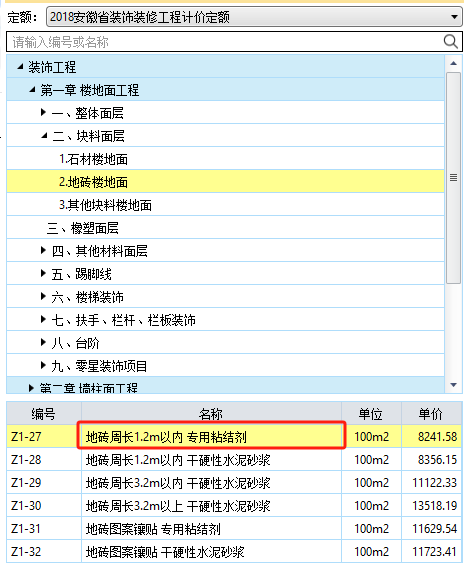Select row Z1-32 code cell

tap(43, 552)
